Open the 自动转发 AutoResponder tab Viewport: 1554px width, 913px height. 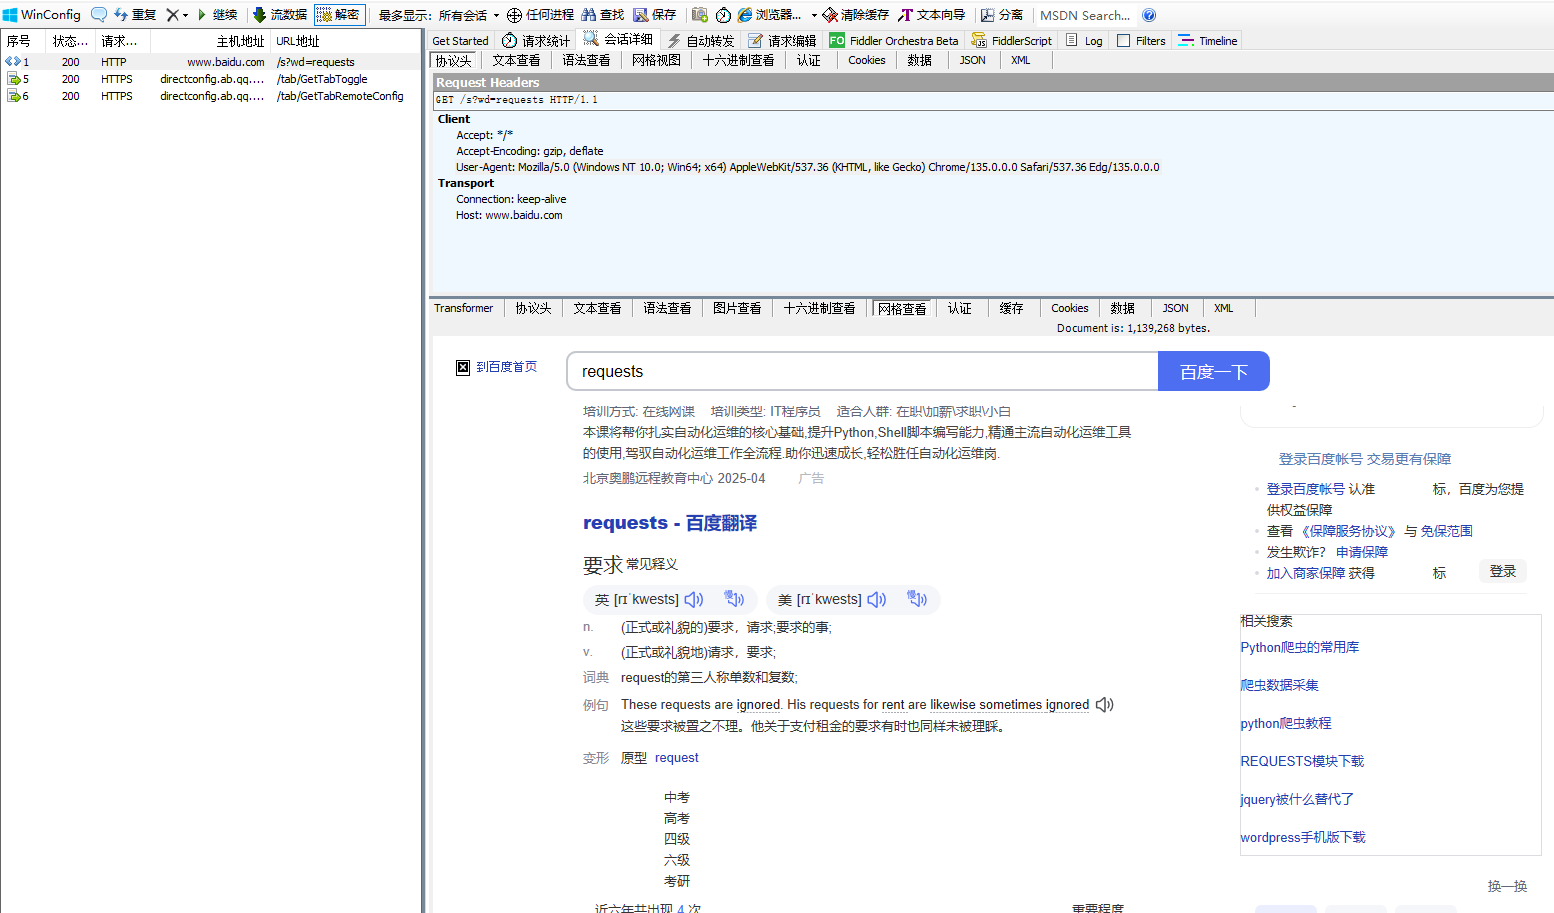[x=701, y=41]
